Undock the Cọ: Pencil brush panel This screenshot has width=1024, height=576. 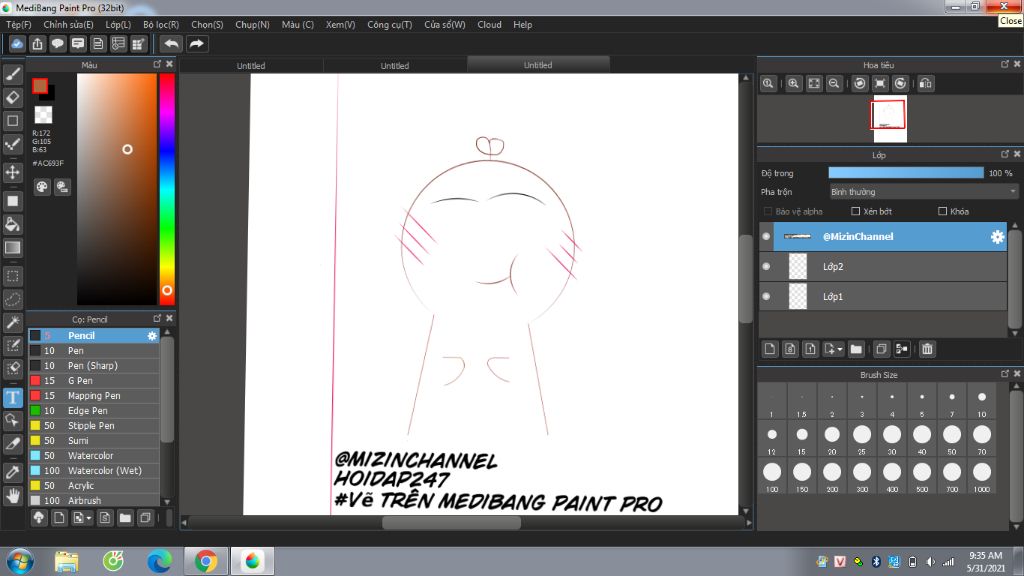click(x=157, y=318)
